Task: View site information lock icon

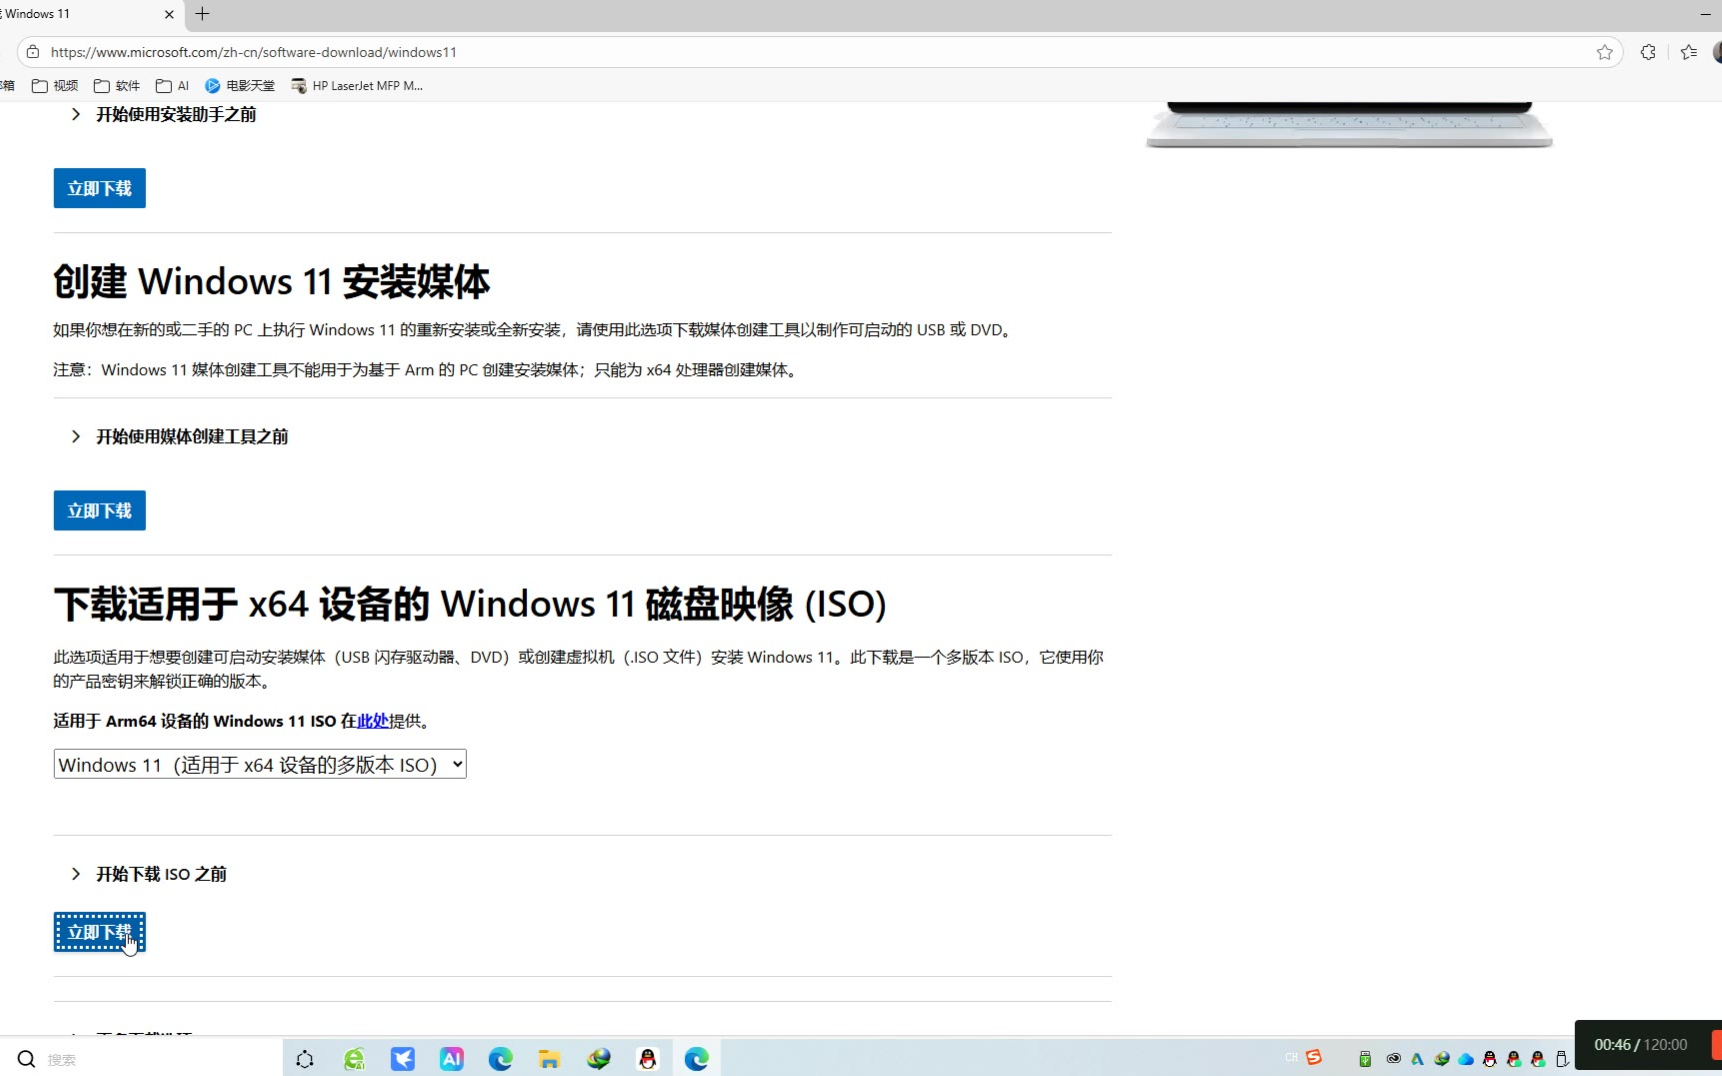Action: pyautogui.click(x=33, y=52)
